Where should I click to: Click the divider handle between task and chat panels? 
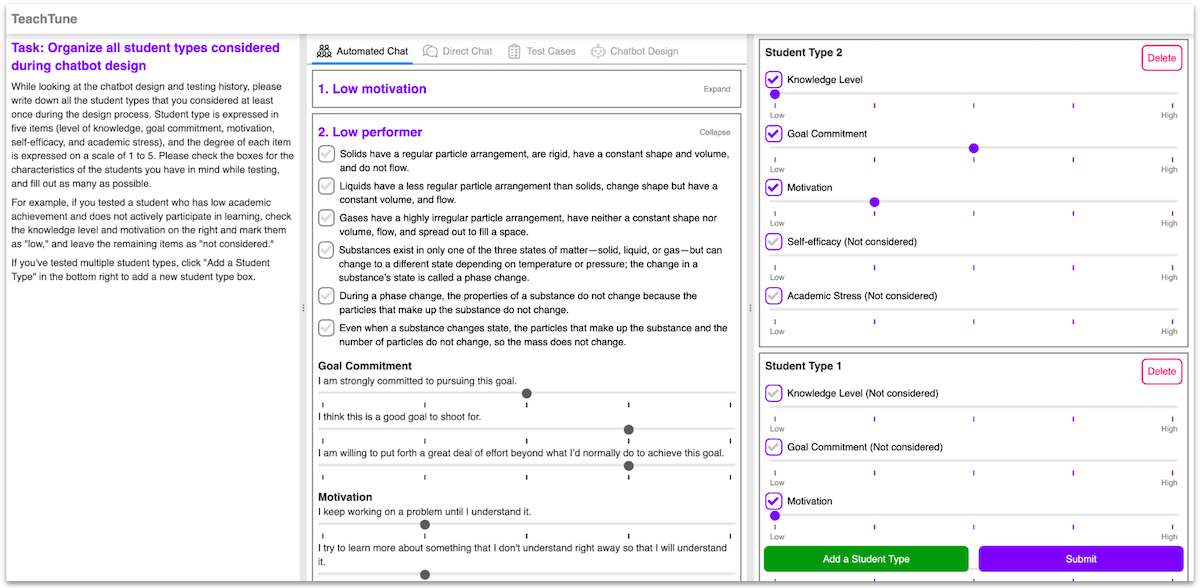(303, 308)
